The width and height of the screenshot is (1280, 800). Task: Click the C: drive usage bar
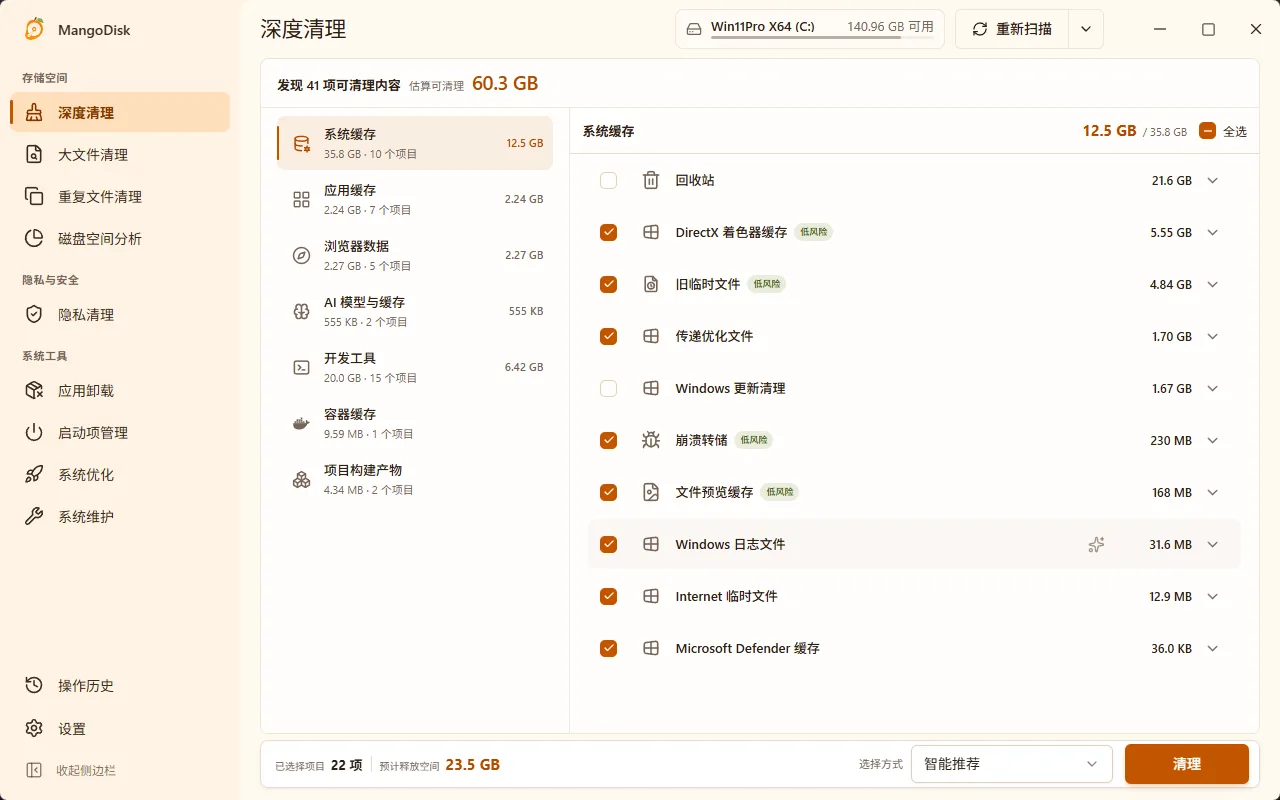[x=822, y=38]
